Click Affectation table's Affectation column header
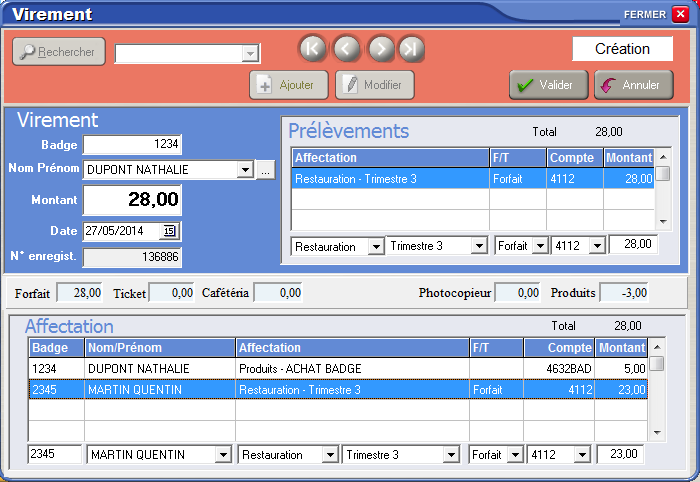The width and height of the screenshot is (700, 482). [353, 348]
